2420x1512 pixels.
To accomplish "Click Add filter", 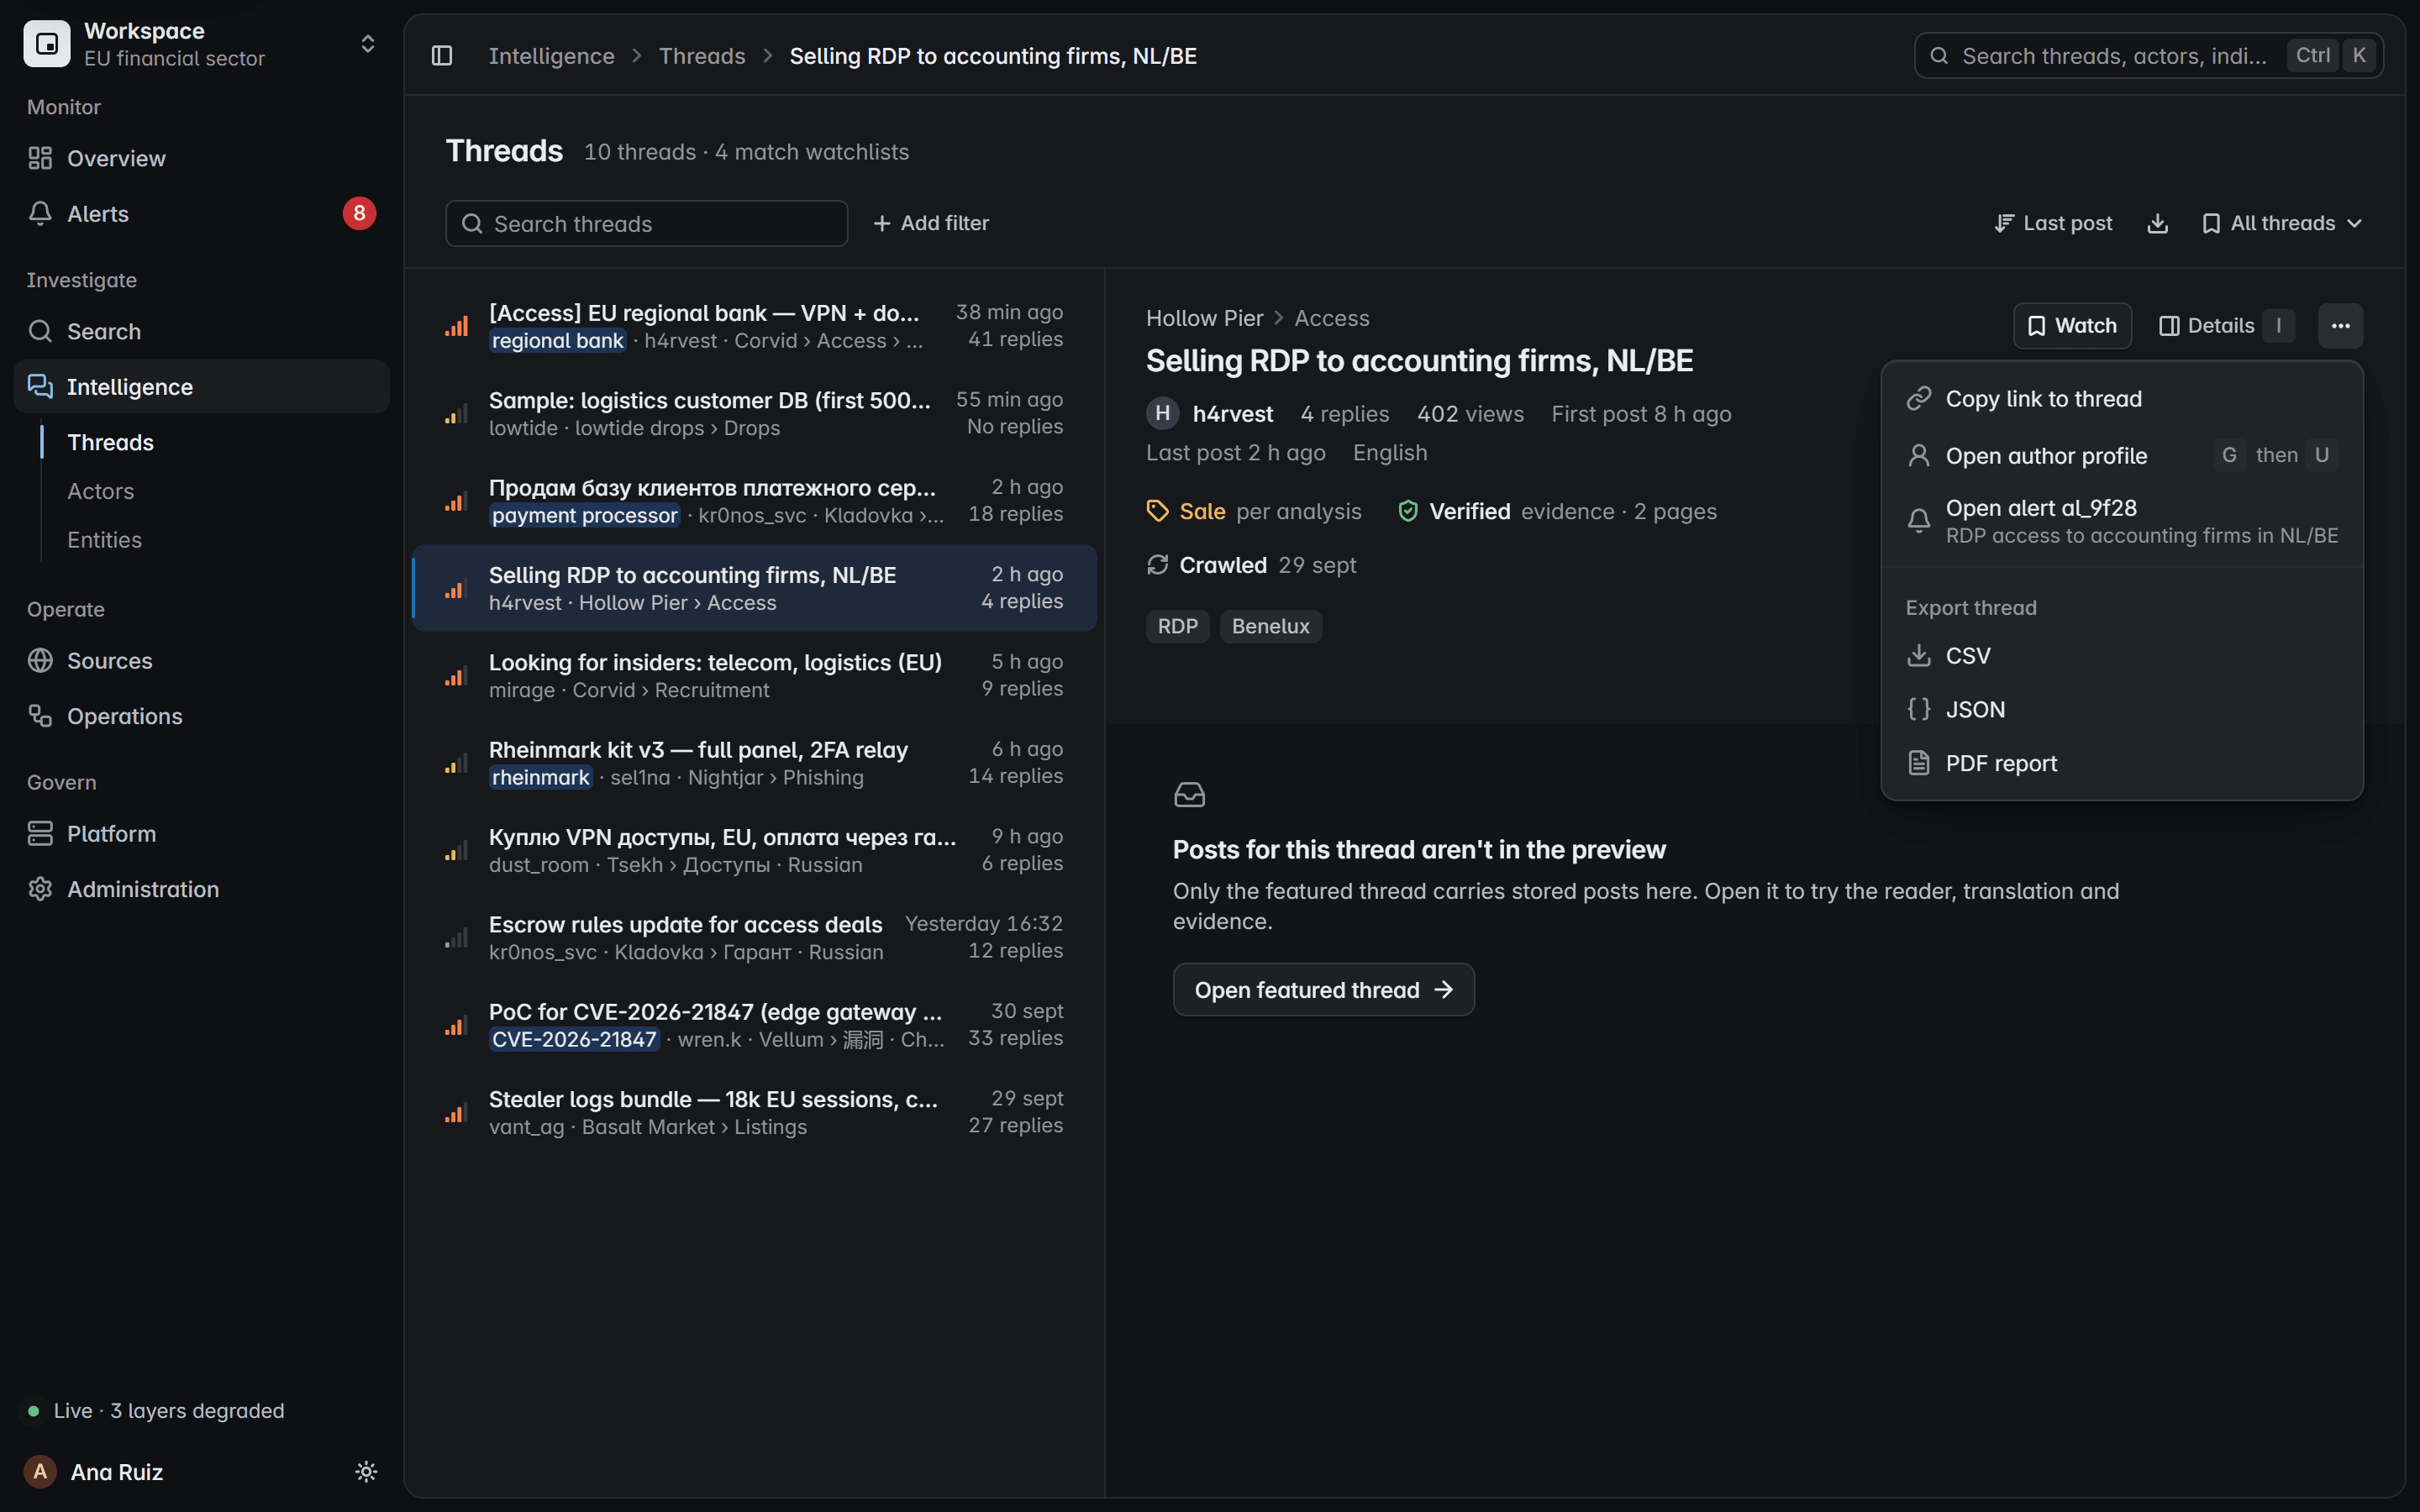I will pyautogui.click(x=931, y=223).
